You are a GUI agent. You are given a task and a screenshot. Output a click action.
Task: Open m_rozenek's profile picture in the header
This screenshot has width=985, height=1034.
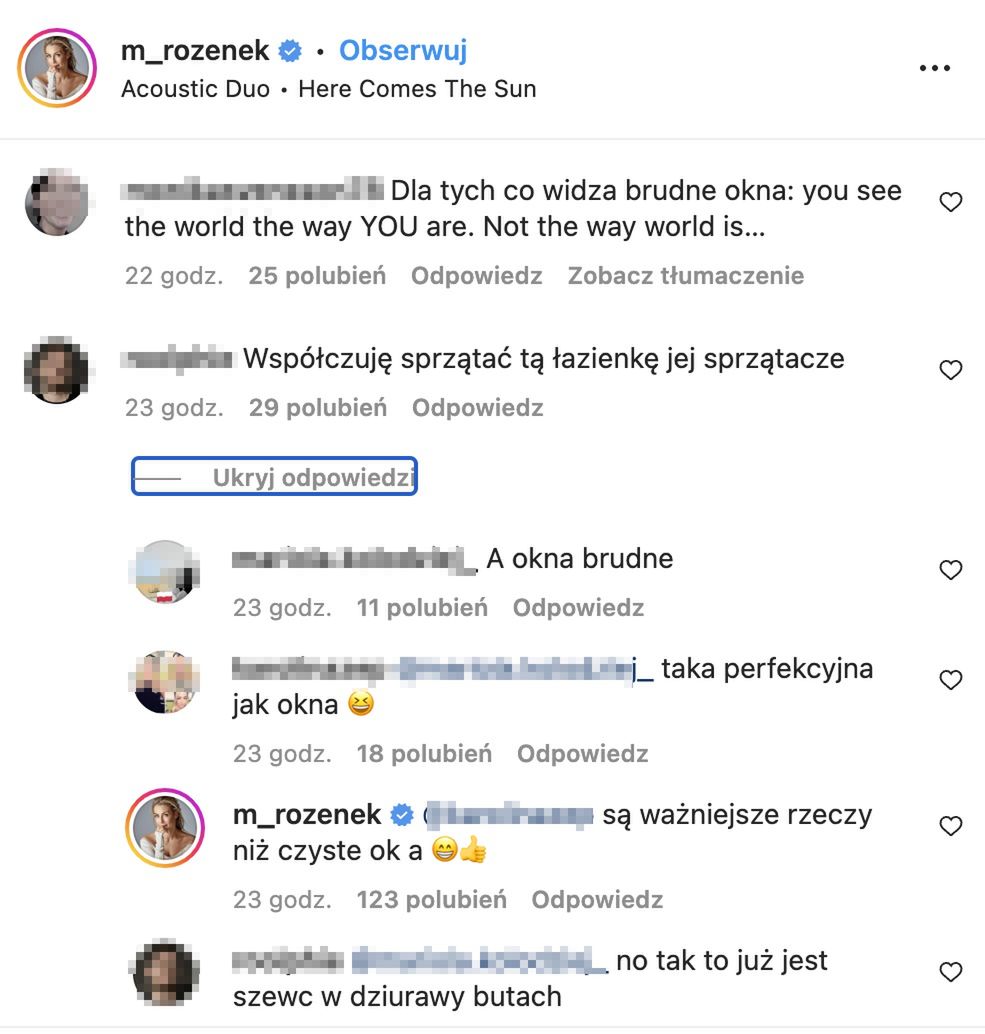pos(57,69)
